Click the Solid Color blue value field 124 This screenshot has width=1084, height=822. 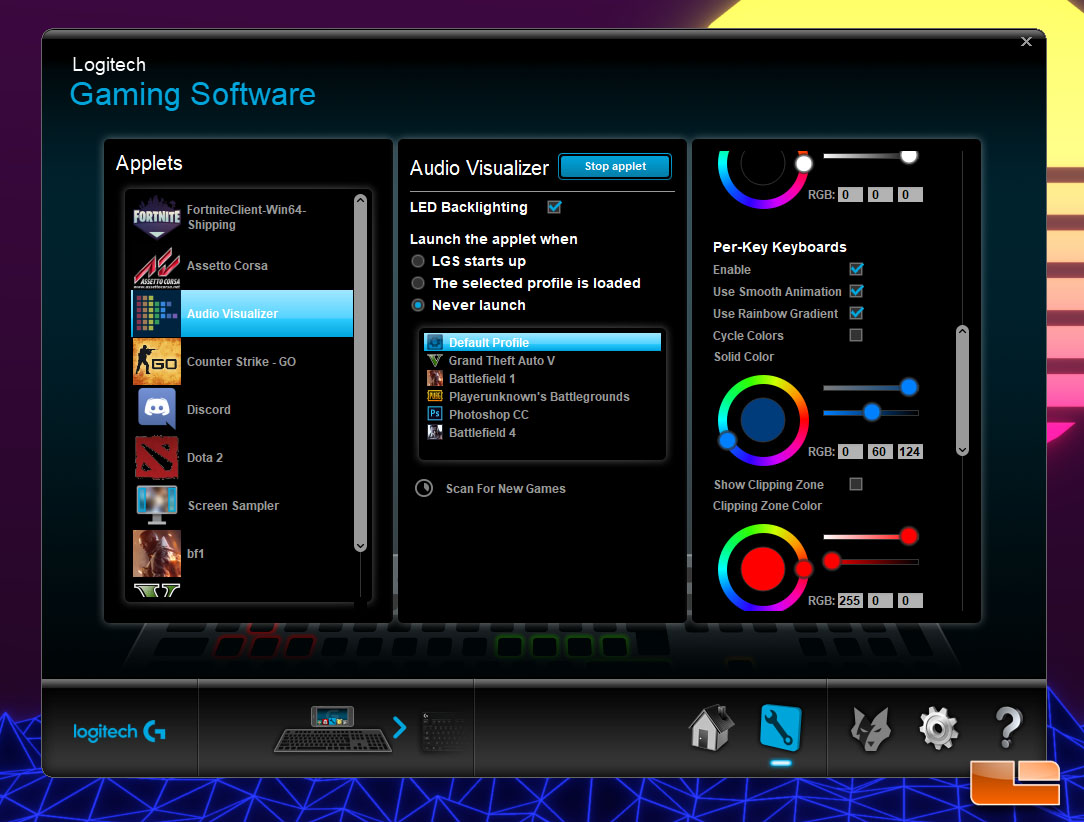point(909,451)
